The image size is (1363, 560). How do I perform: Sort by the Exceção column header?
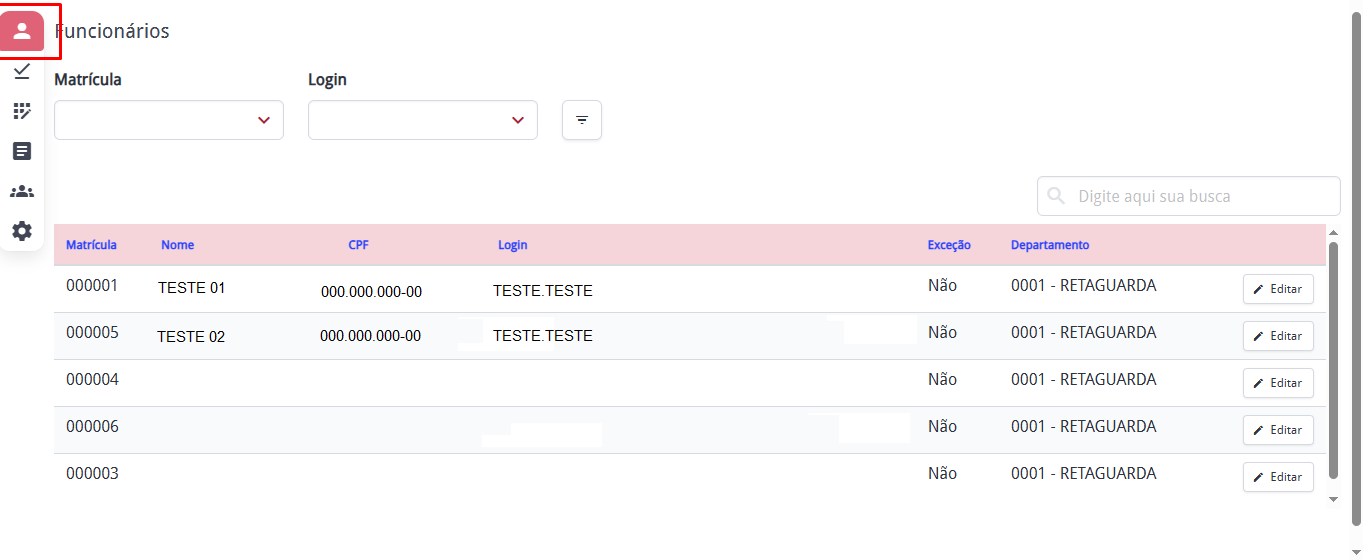click(x=949, y=245)
